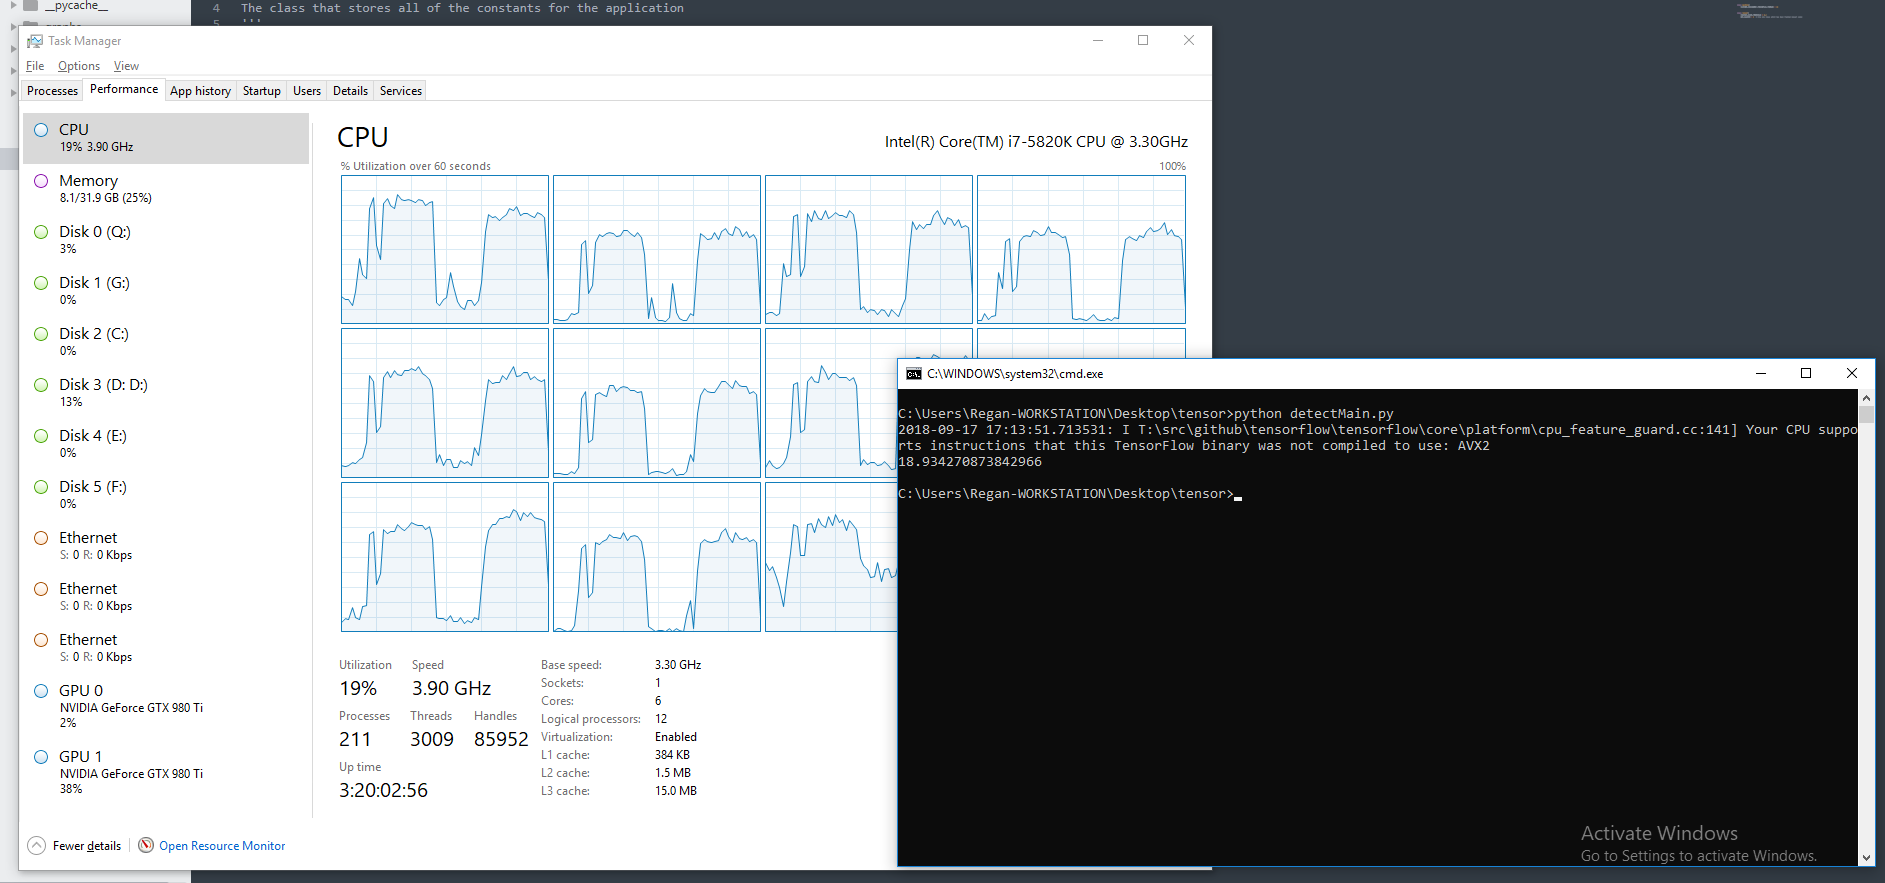
Task: Select the Performance tab
Action: tap(124, 89)
